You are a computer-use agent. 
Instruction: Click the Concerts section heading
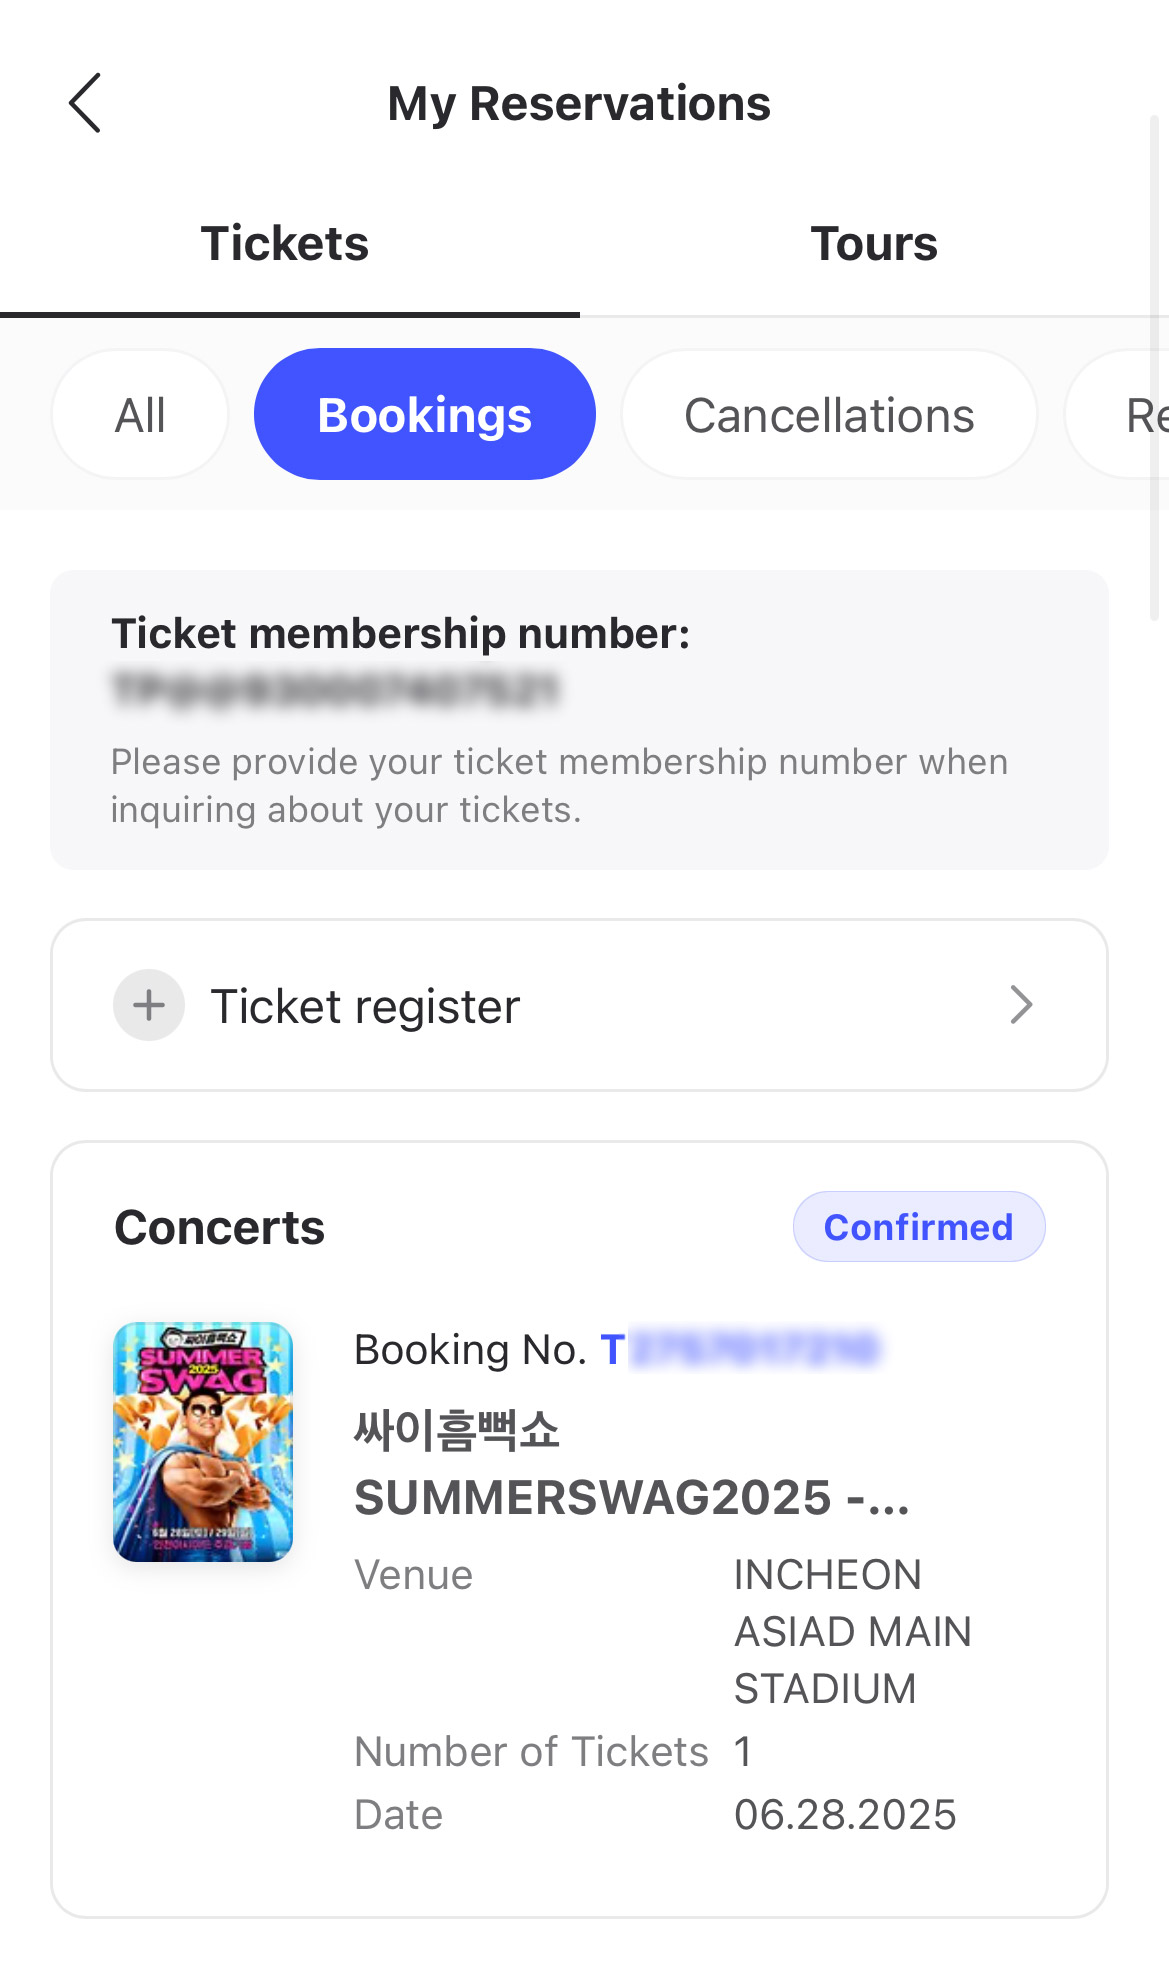point(220,1228)
